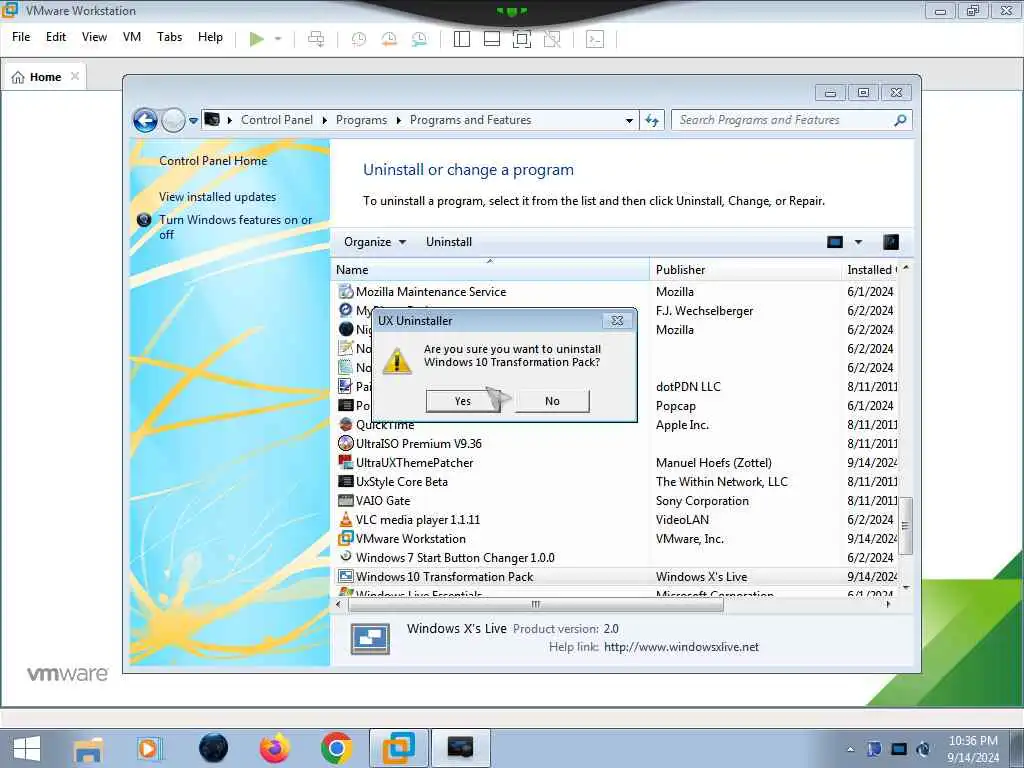
Task: Select the Home tab
Action: pos(44,77)
